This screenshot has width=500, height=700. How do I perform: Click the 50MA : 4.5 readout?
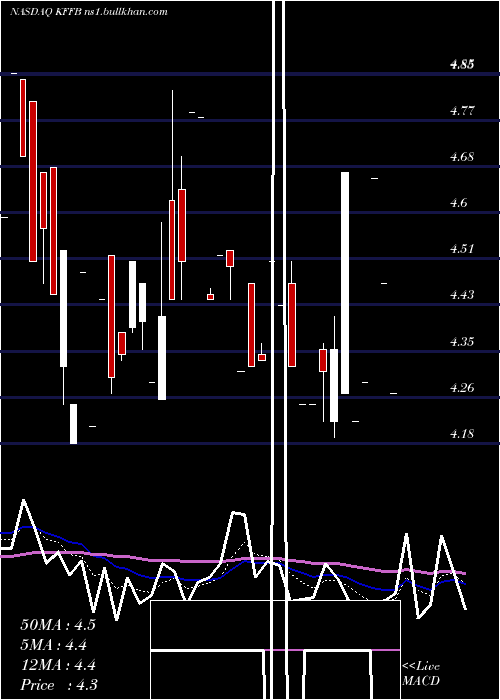[58, 625]
